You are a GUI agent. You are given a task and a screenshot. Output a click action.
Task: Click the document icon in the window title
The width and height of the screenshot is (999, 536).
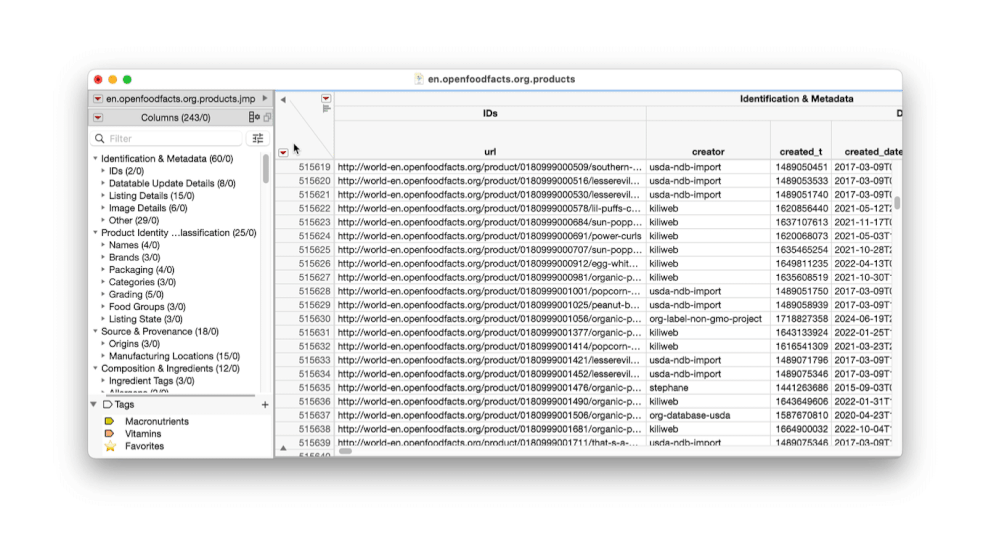[x=419, y=79]
